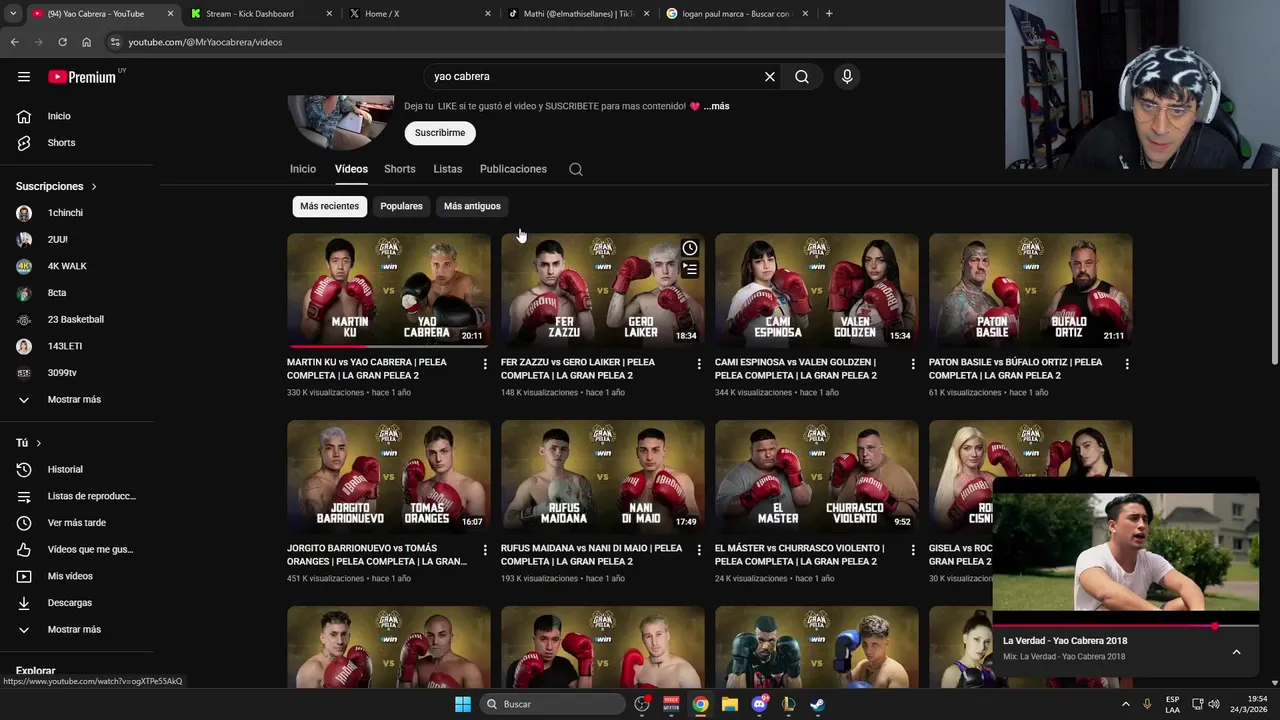The width and height of the screenshot is (1280, 720).
Task: Expand the Tú section arrow
Action: click(38, 443)
